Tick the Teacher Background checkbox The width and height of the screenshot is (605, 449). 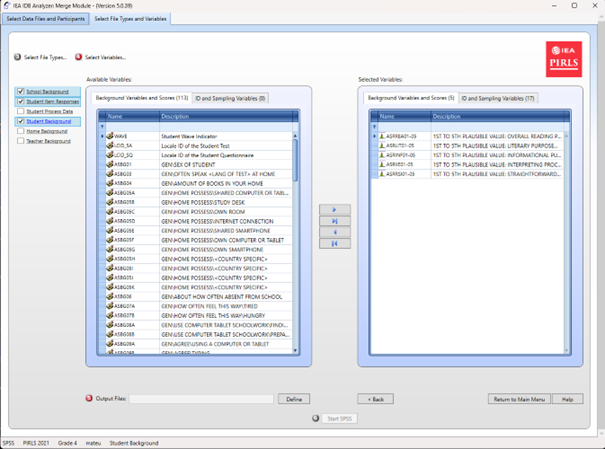pos(21,141)
